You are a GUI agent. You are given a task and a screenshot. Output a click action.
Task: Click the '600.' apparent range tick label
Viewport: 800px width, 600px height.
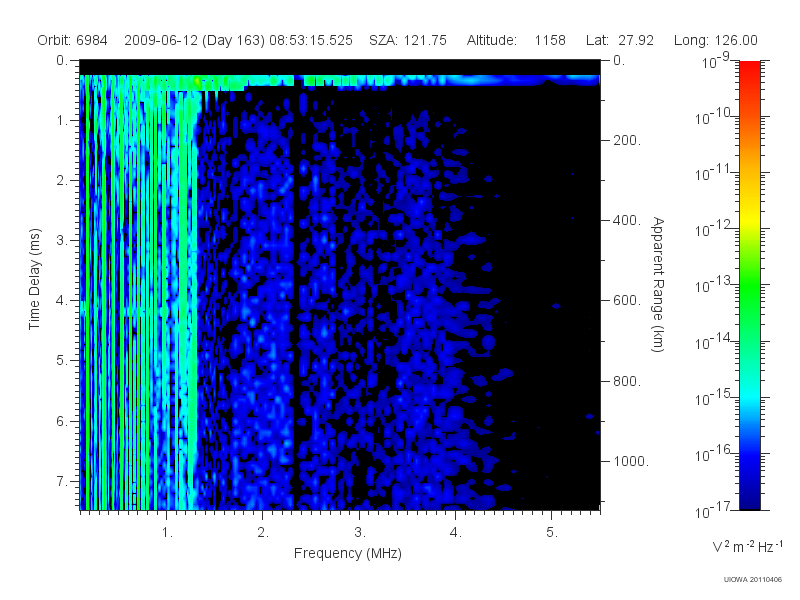click(x=627, y=301)
